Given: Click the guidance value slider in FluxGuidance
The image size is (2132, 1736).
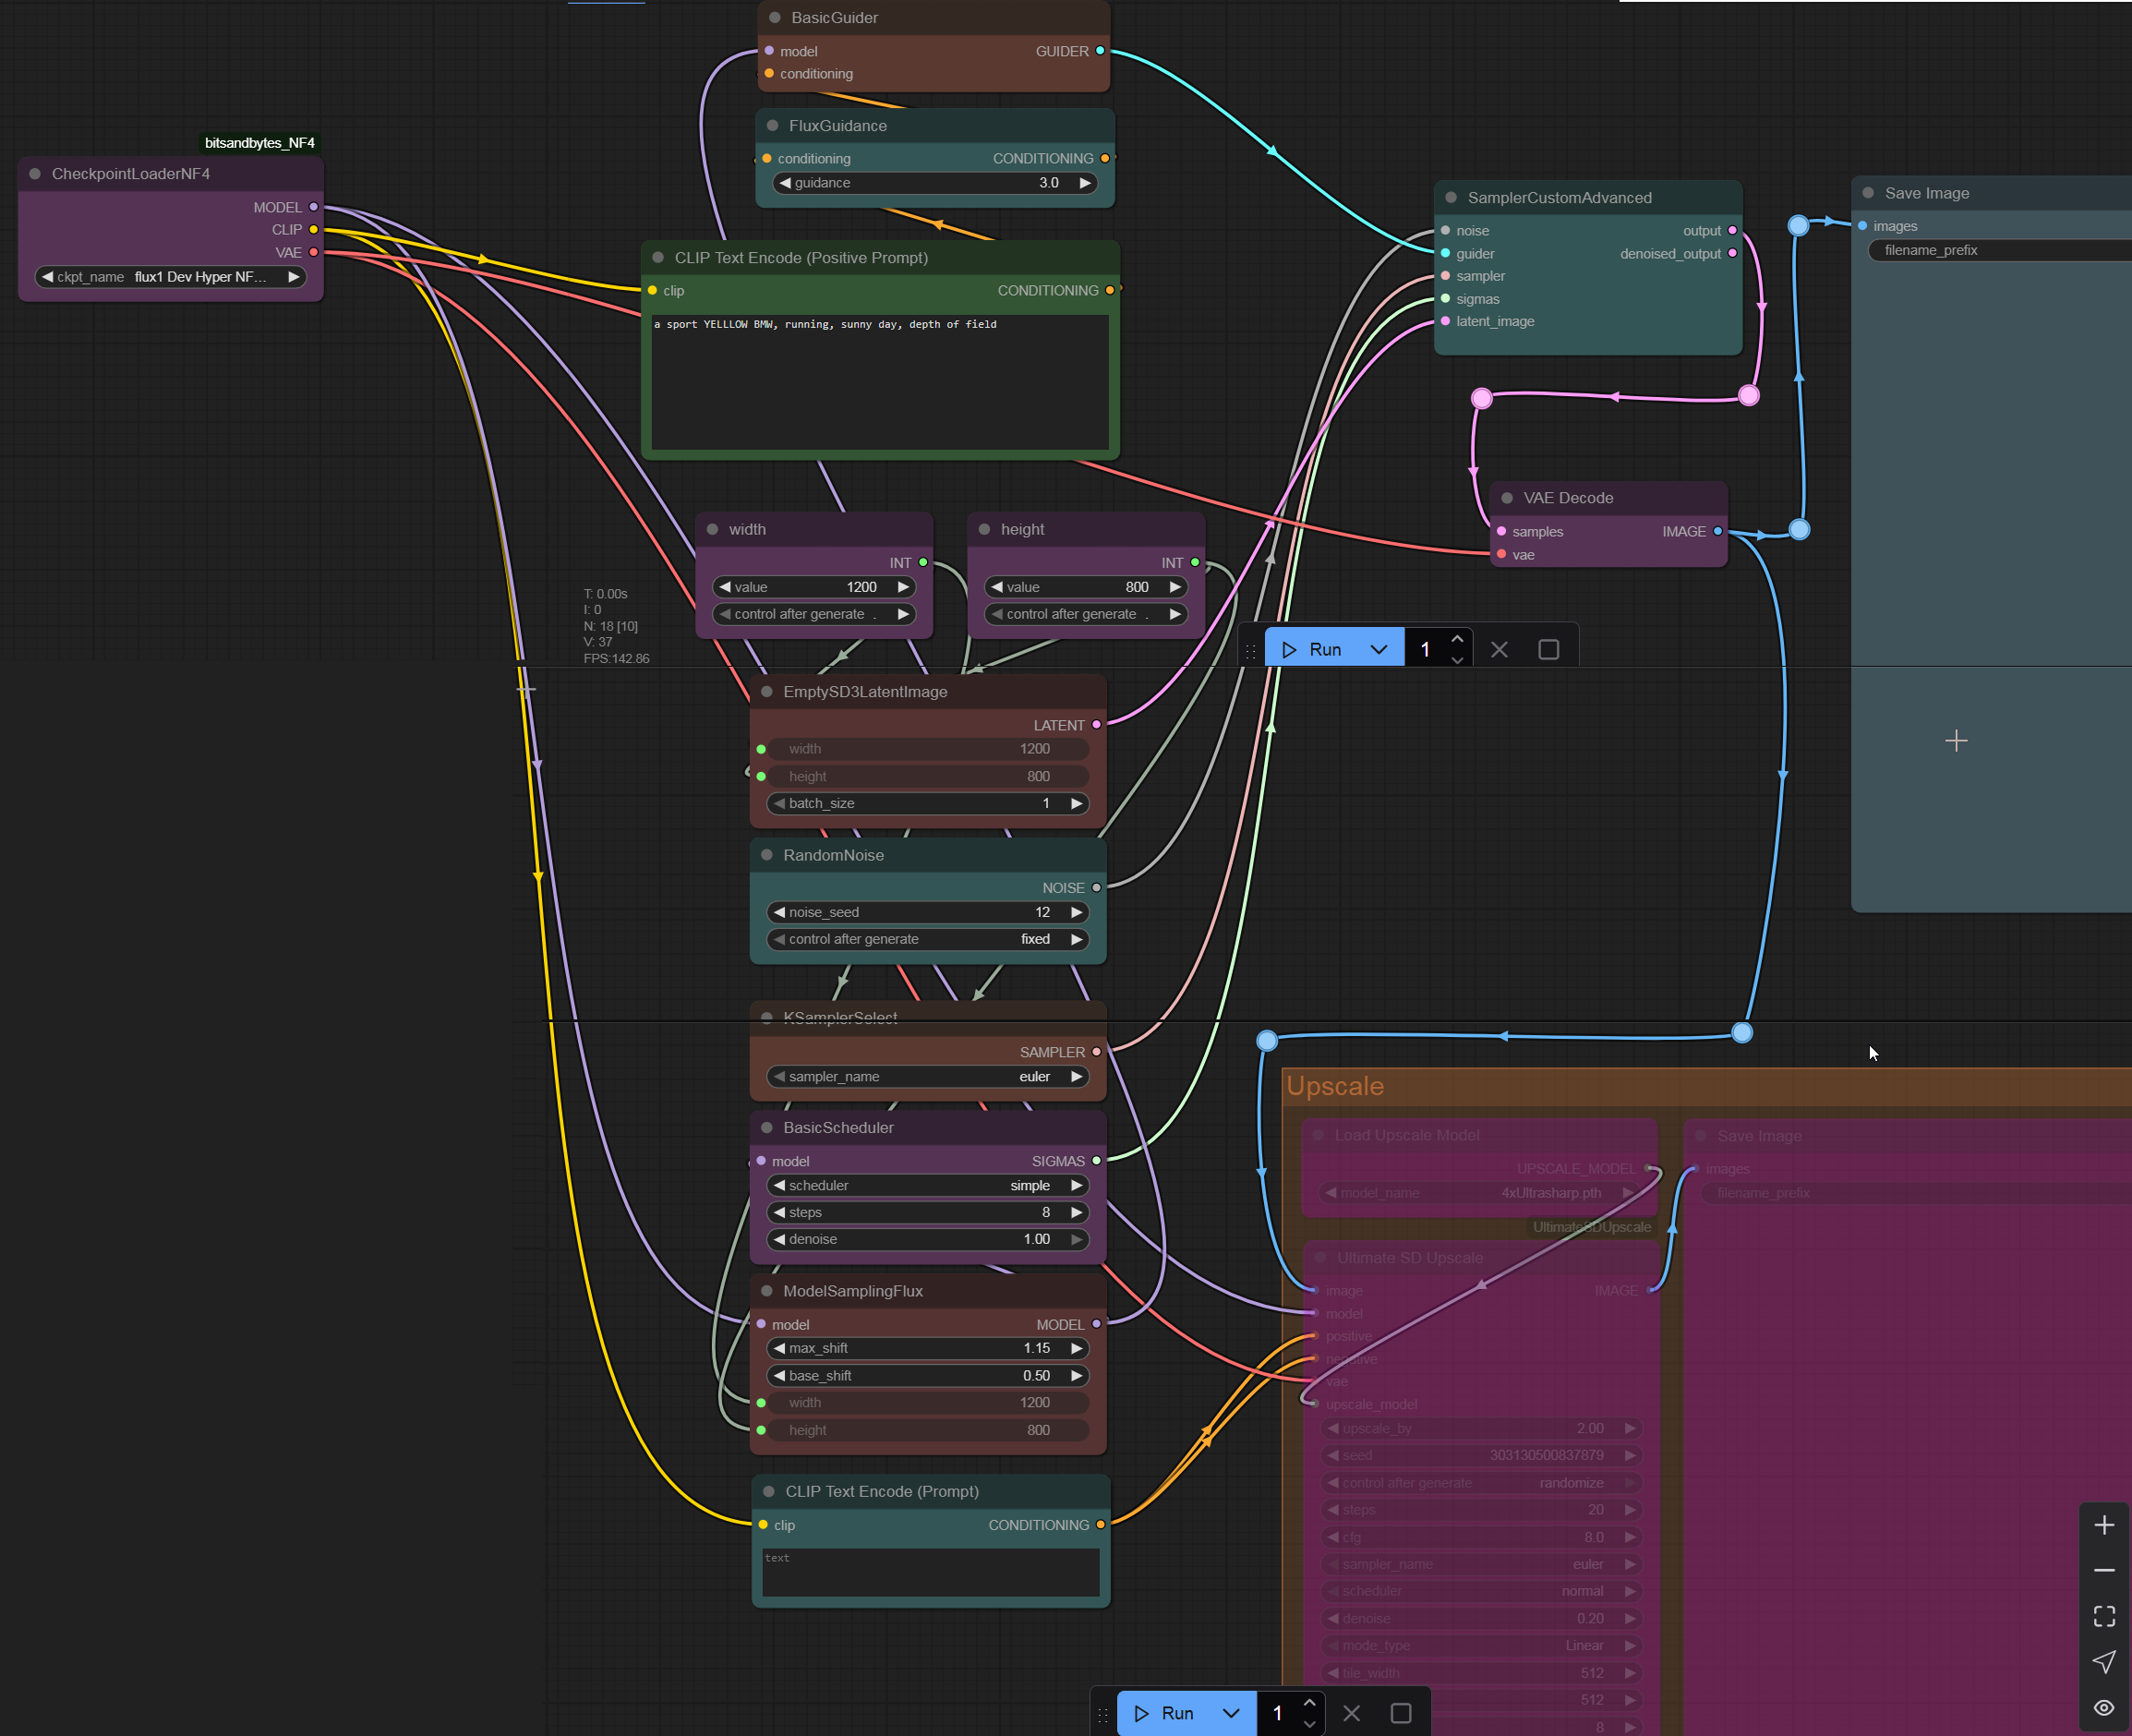Looking at the screenshot, I should coord(934,183).
